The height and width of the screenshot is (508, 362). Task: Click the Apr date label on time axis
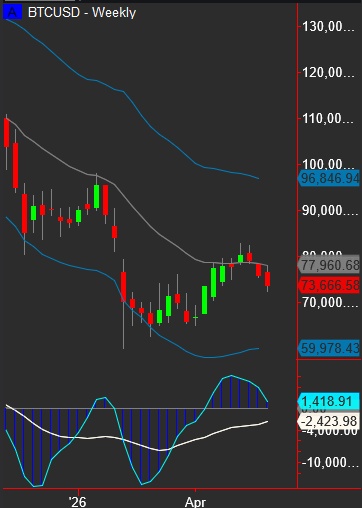195,501
